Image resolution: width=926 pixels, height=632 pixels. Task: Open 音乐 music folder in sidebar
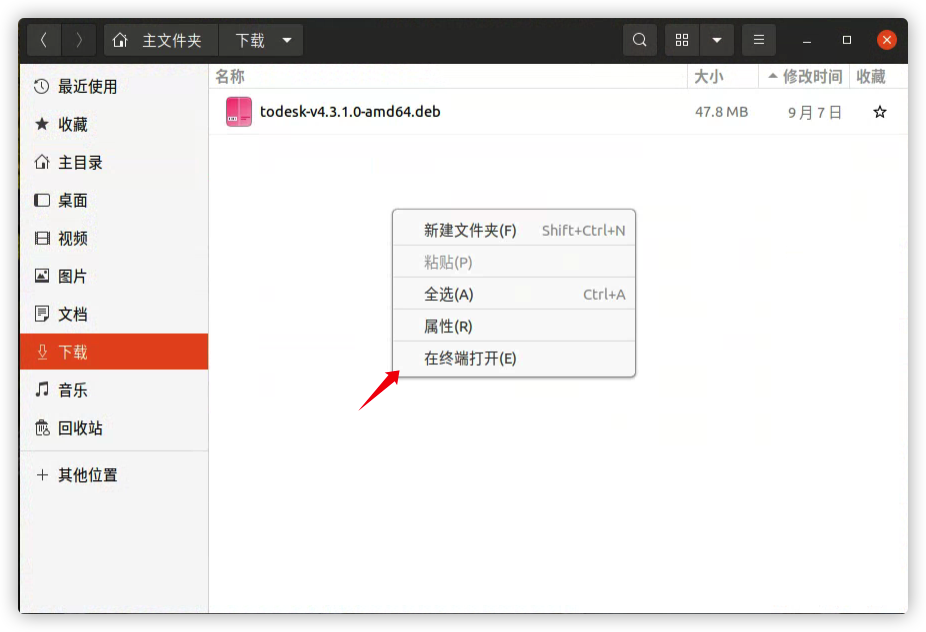pos(72,390)
